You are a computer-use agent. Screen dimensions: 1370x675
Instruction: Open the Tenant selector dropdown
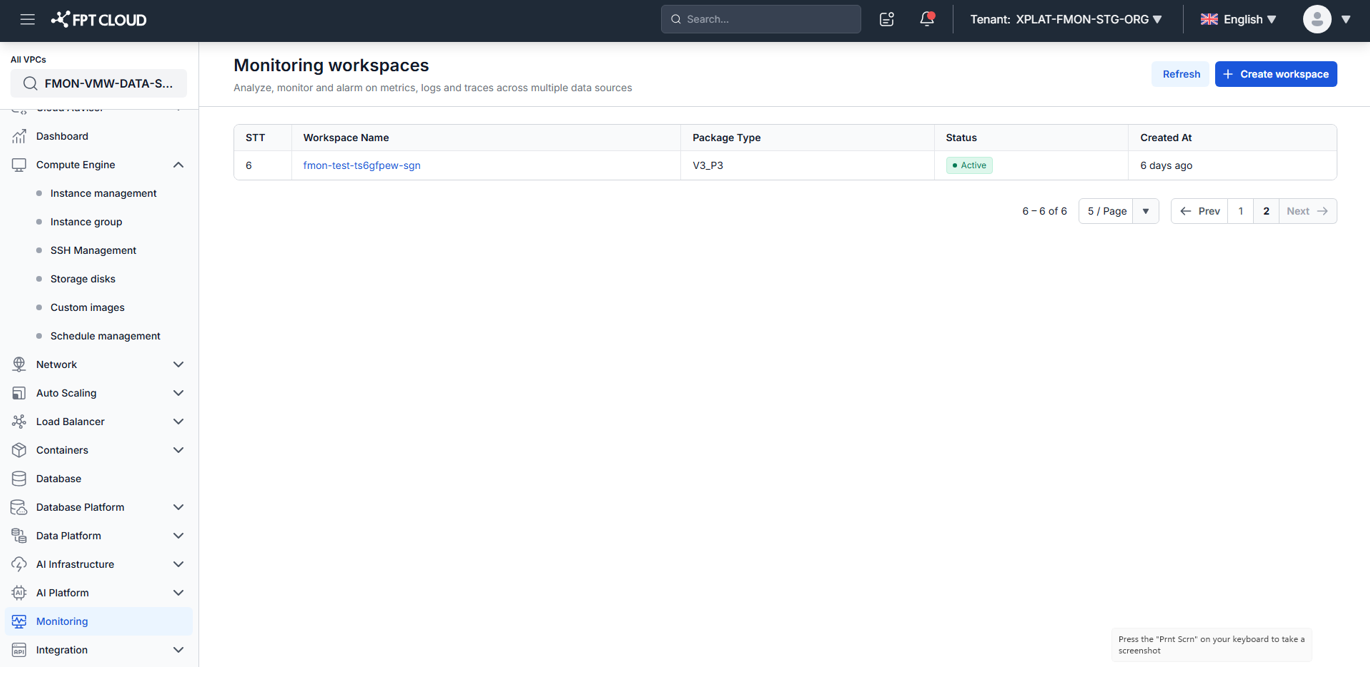pos(1066,19)
